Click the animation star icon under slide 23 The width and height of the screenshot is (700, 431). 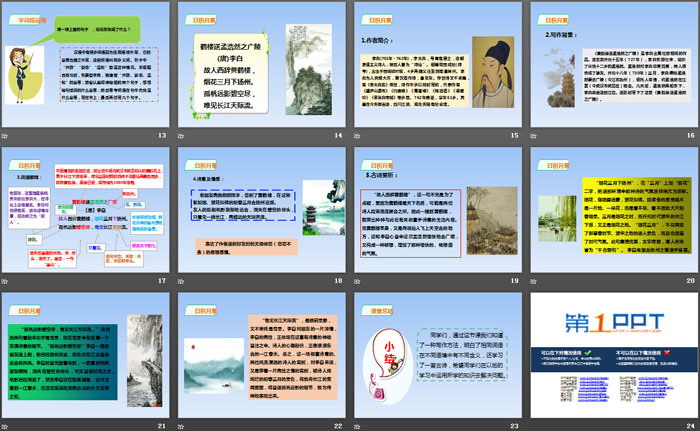(357, 427)
